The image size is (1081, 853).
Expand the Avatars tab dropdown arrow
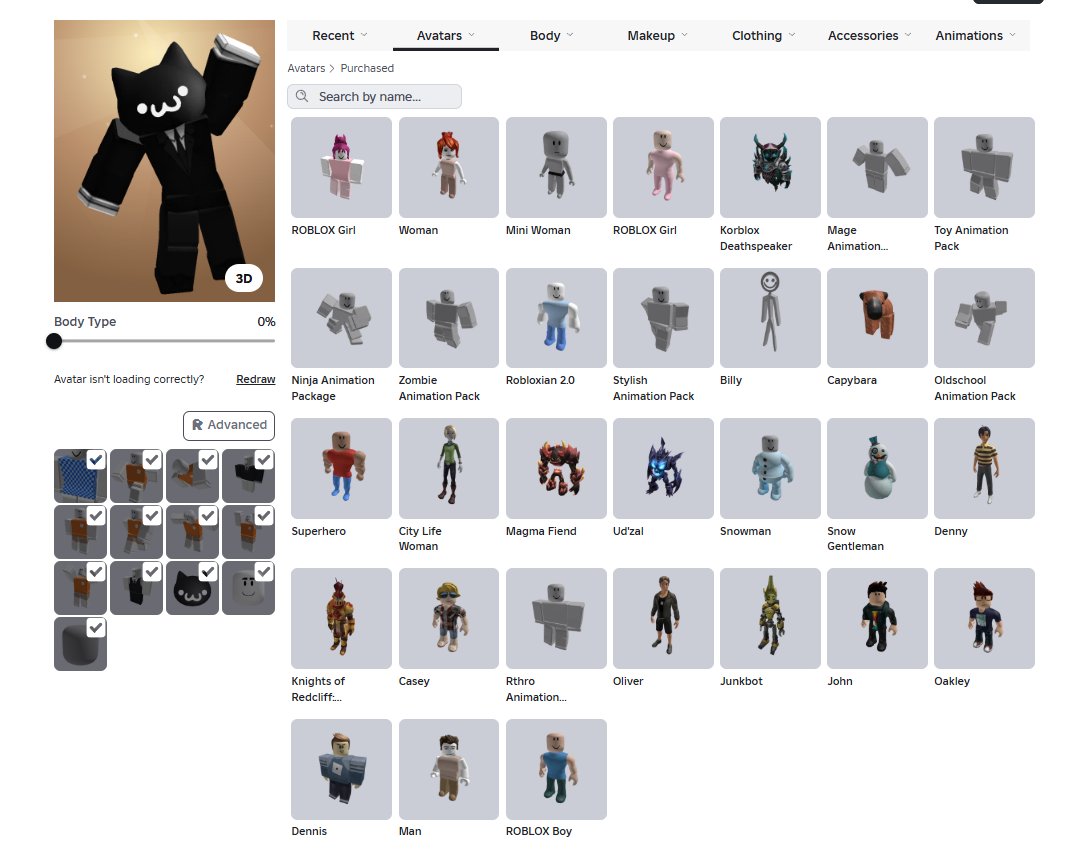pos(472,34)
